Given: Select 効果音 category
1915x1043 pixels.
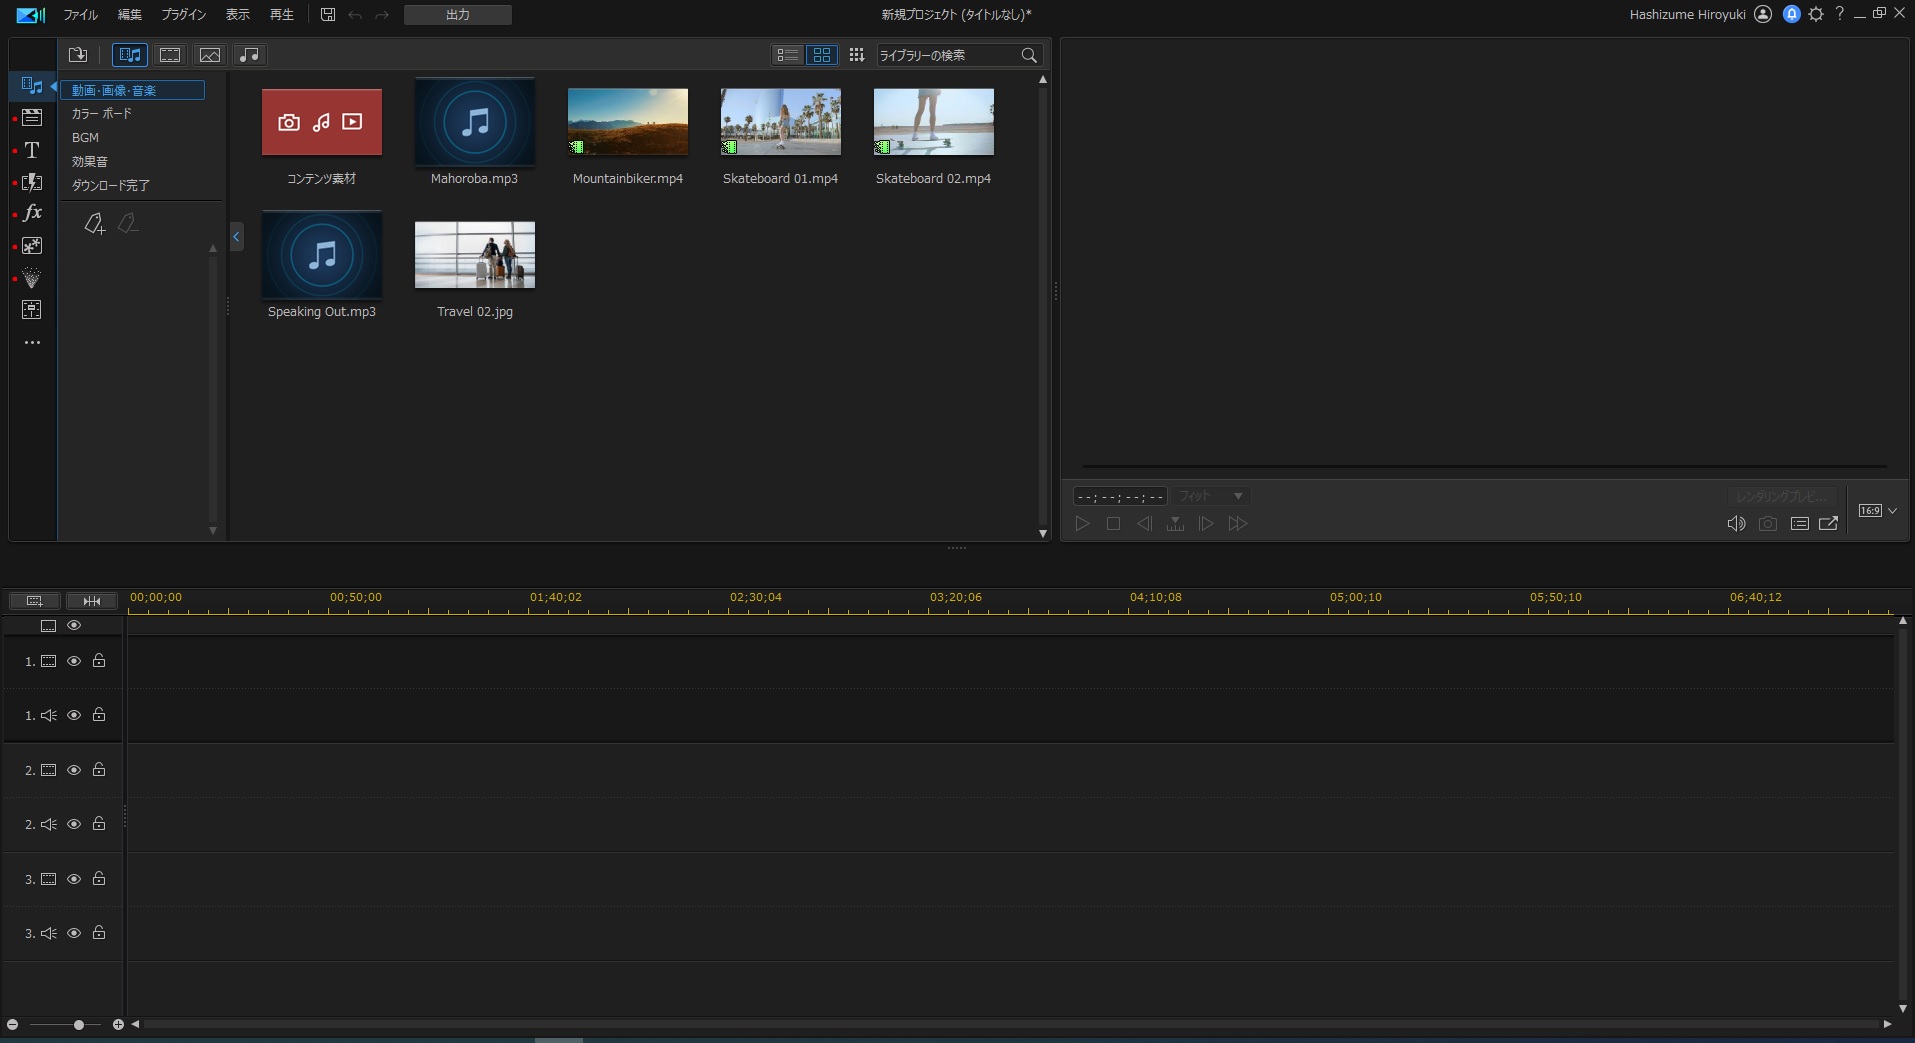Looking at the screenshot, I should point(90,162).
